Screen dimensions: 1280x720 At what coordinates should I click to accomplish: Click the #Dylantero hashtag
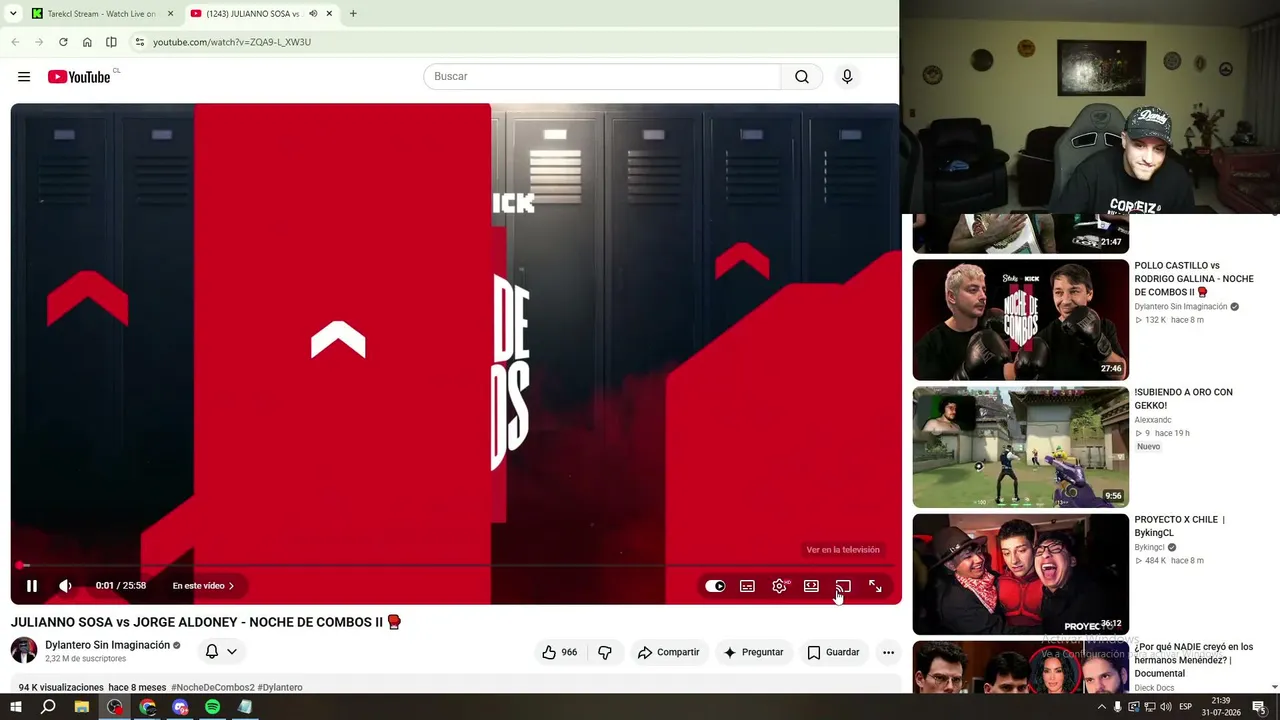click(x=280, y=688)
